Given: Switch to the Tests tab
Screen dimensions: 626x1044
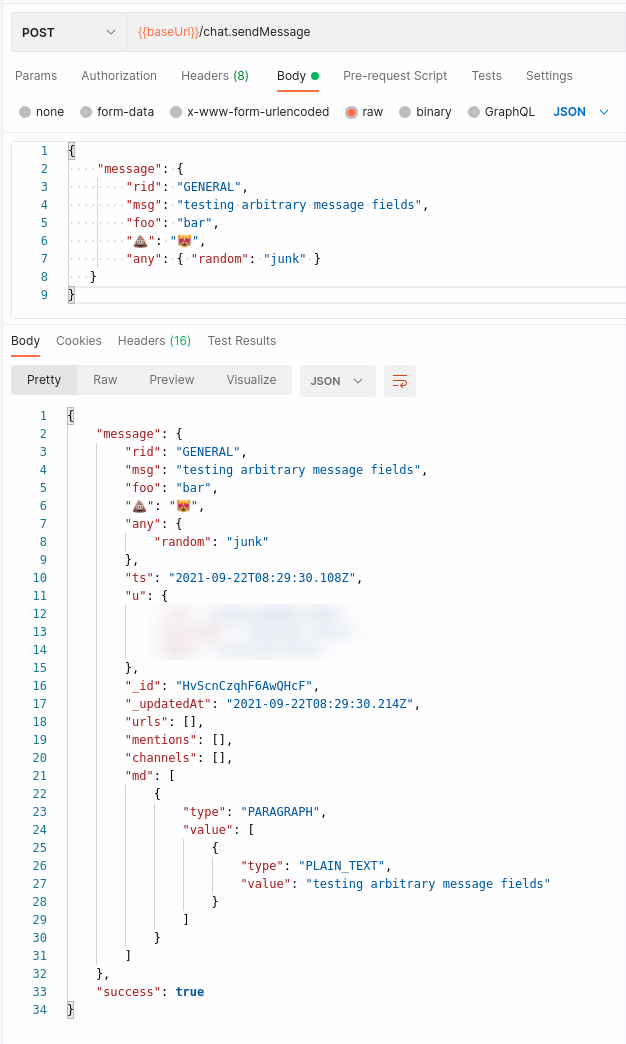Looking at the screenshot, I should point(487,76).
